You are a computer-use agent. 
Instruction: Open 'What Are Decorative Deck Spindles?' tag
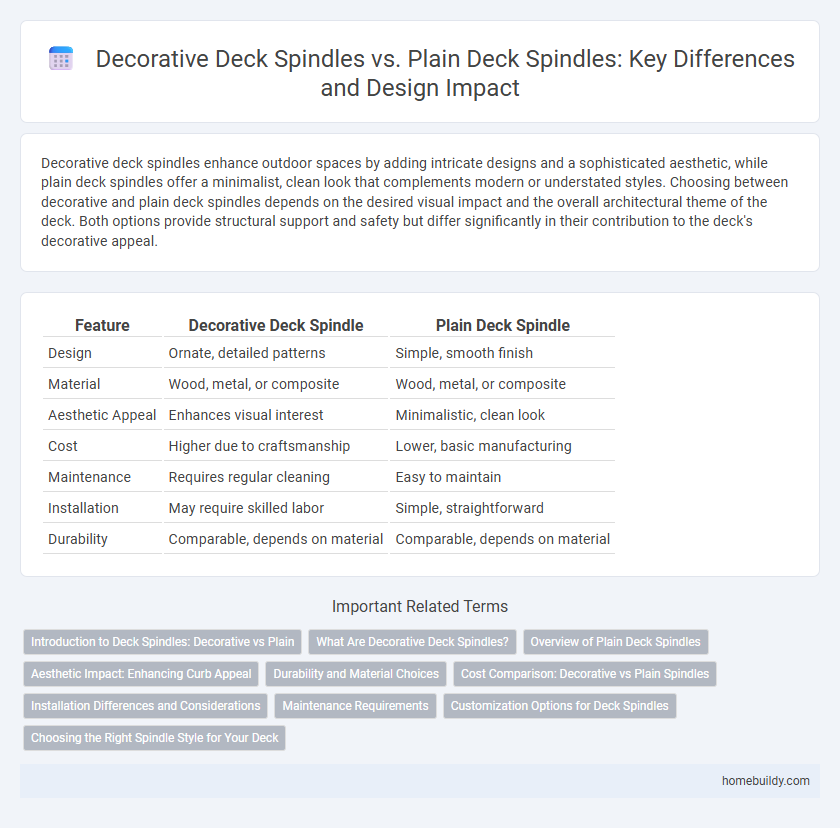point(412,642)
